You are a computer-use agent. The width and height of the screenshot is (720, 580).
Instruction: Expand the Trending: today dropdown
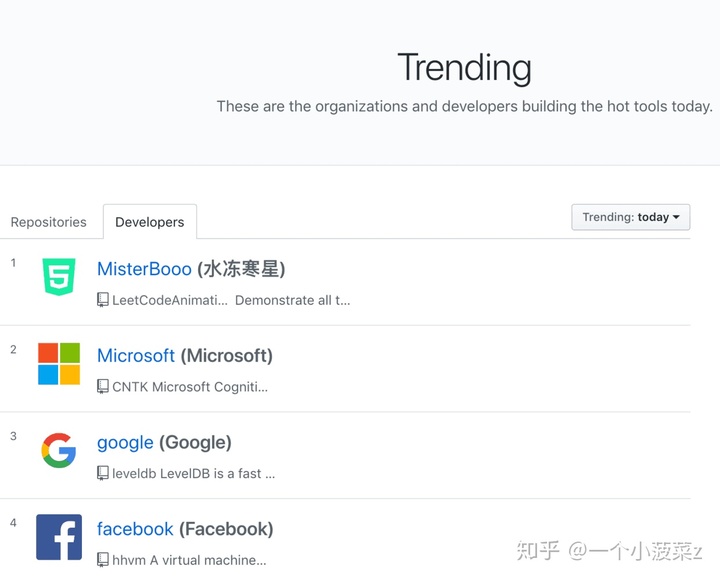(630, 217)
